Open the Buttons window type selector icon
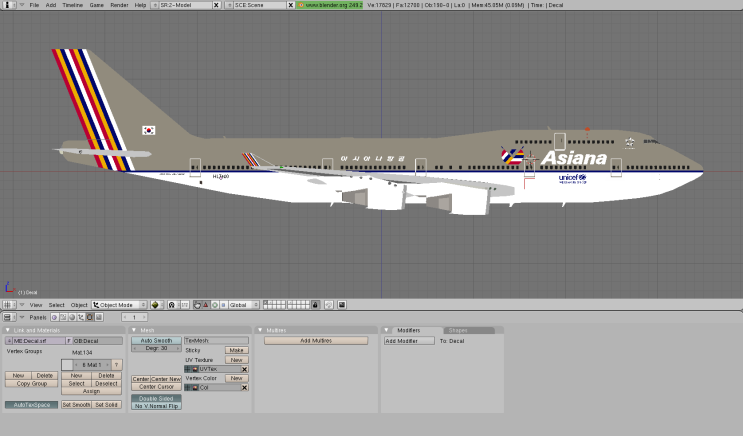This screenshot has width=743, height=436. 9,317
